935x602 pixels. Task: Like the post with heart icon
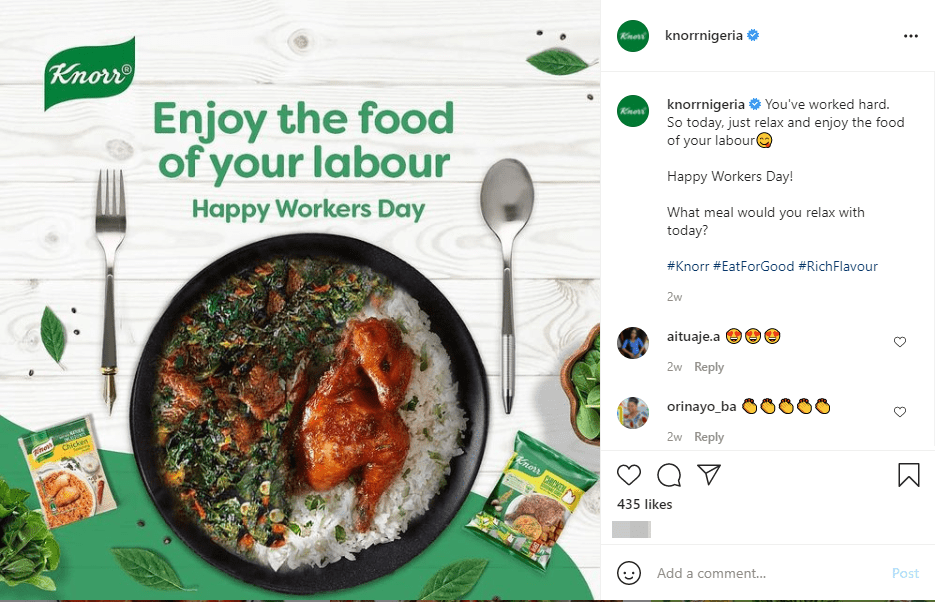[629, 475]
